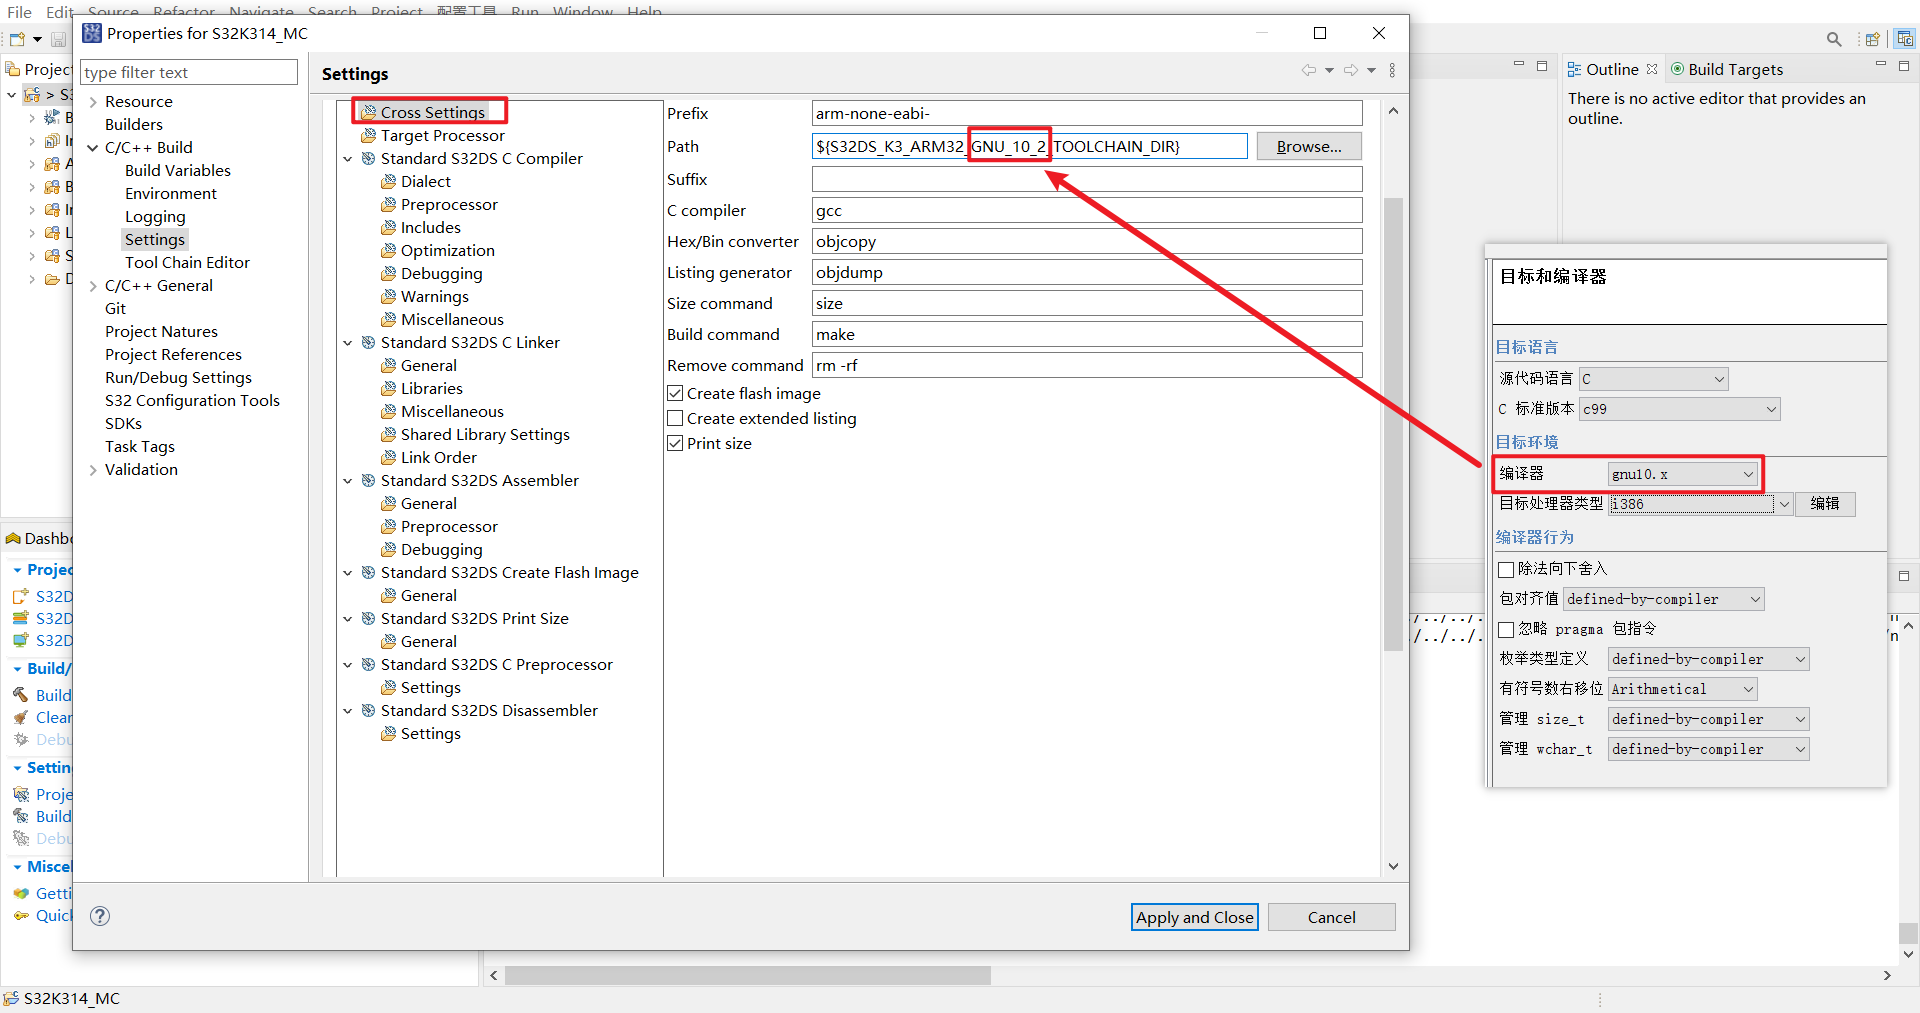The image size is (1920, 1013).
Task: Expand the Resource properties node
Action: [93, 102]
